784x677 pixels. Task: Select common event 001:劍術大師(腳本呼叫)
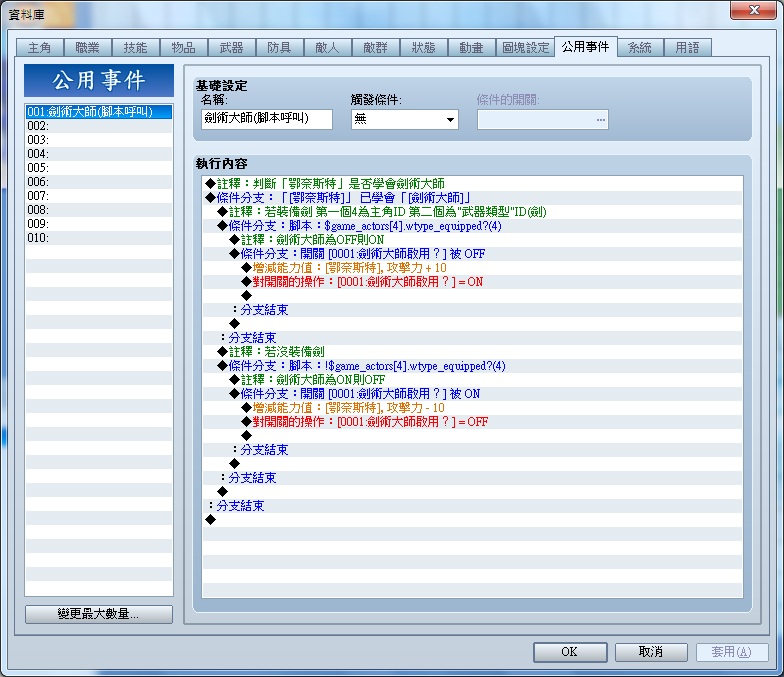pos(98,112)
